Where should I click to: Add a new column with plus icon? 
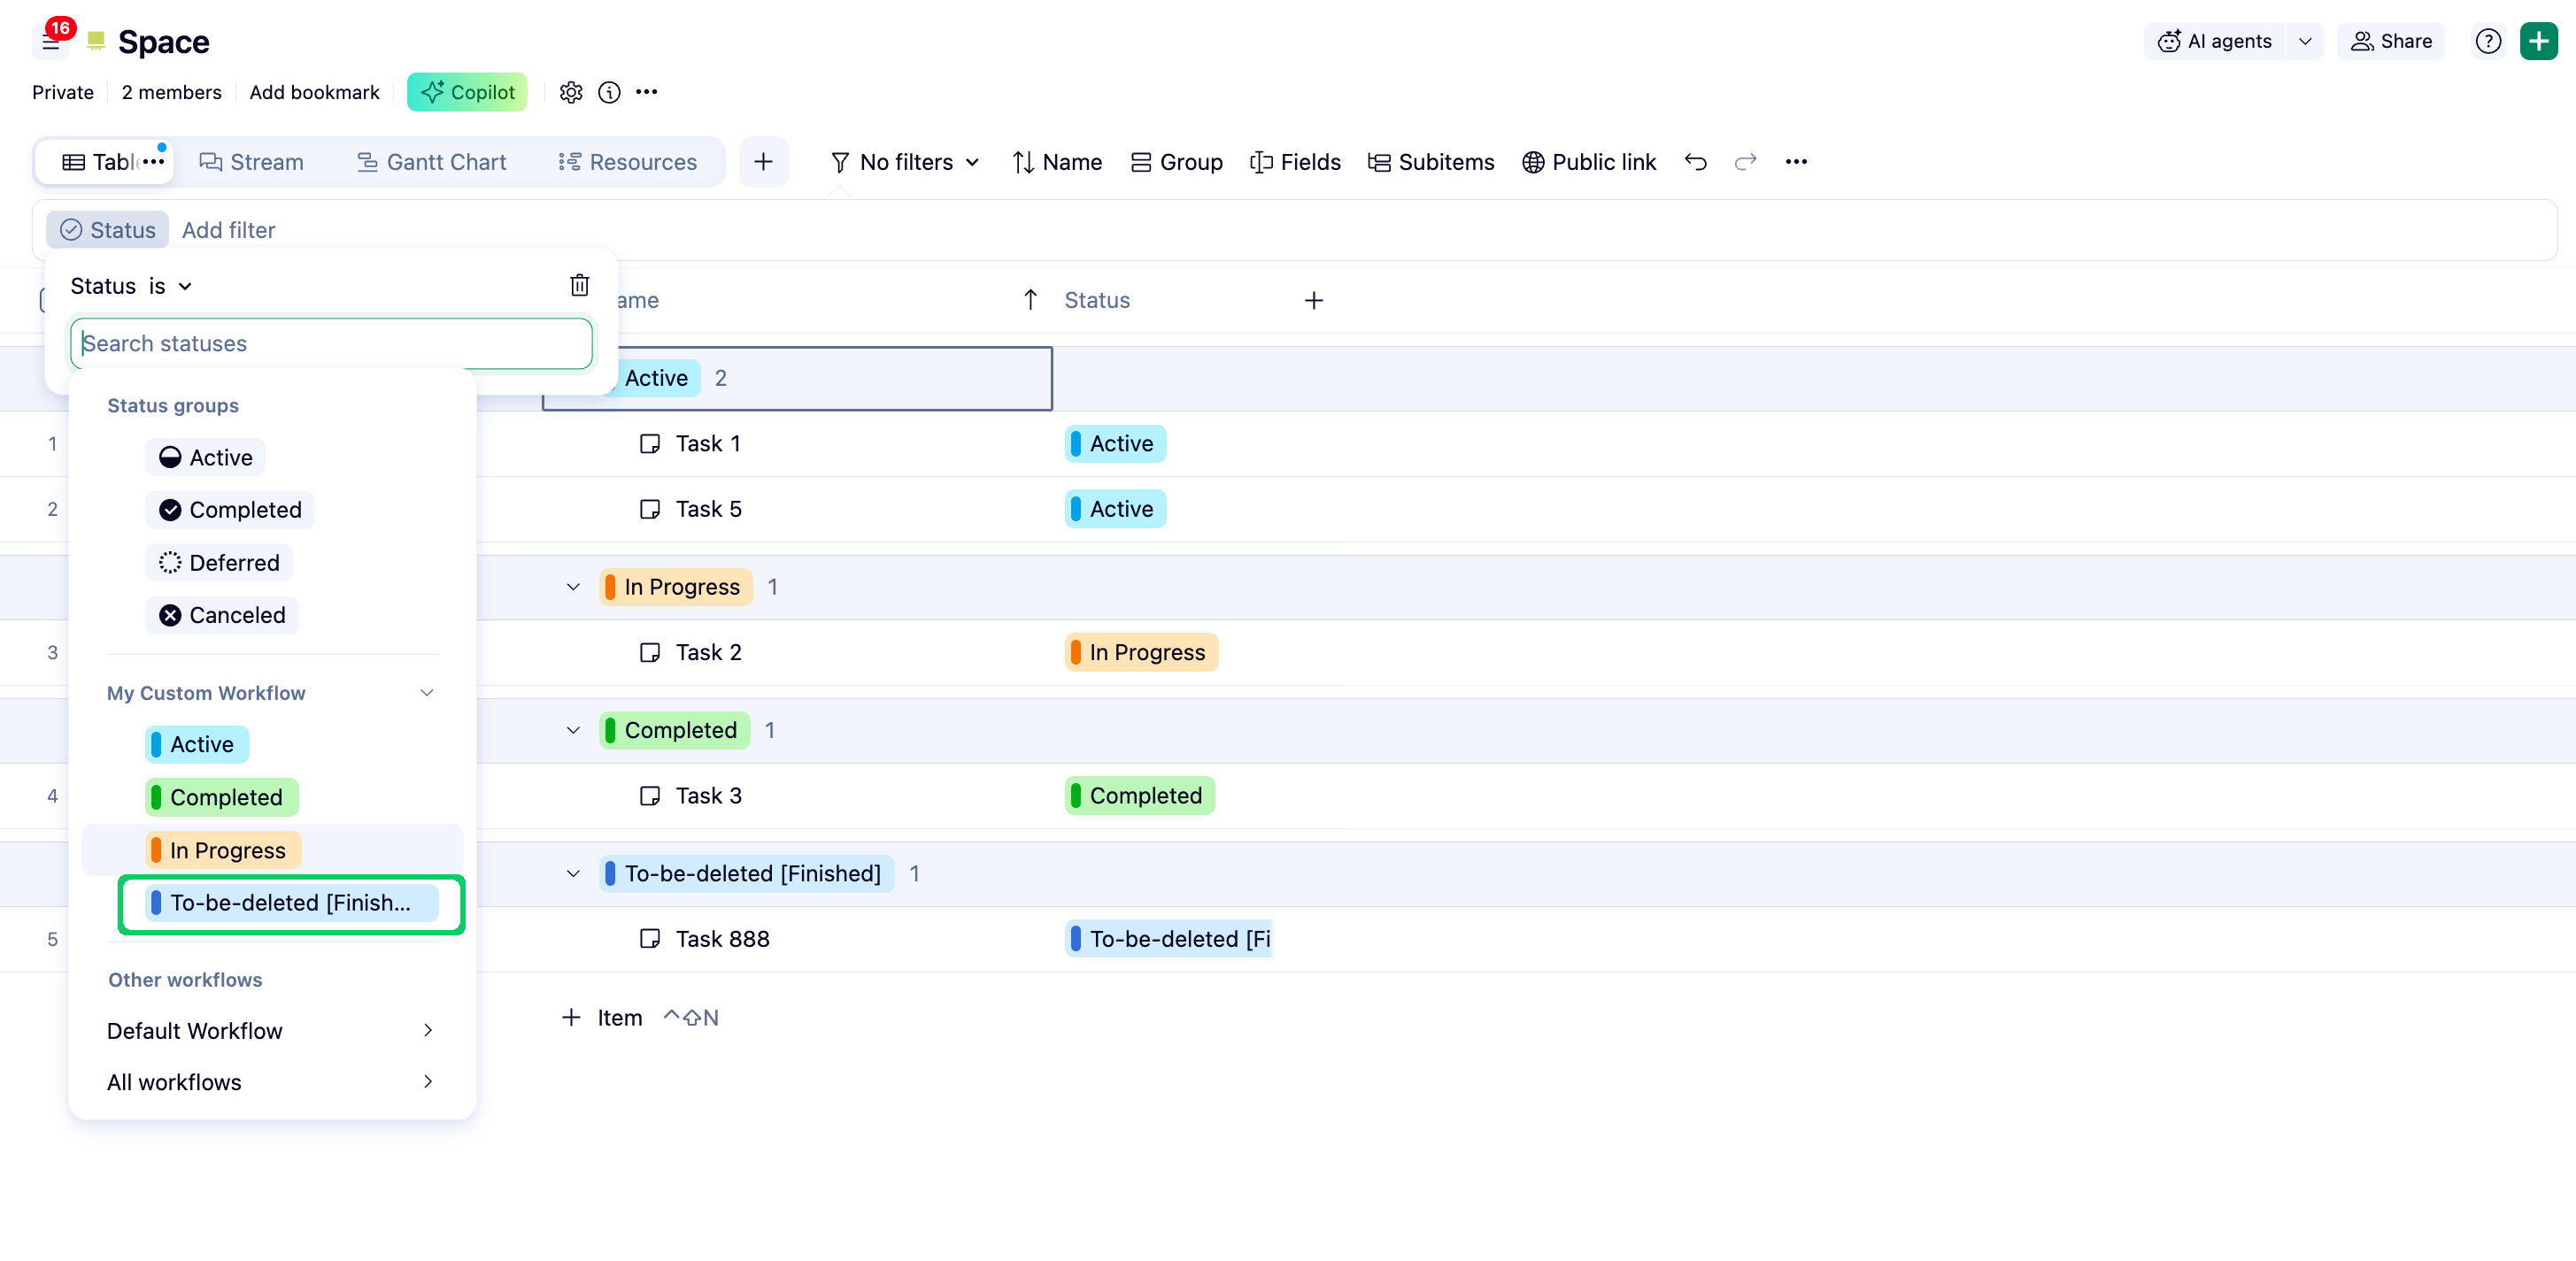(1313, 300)
